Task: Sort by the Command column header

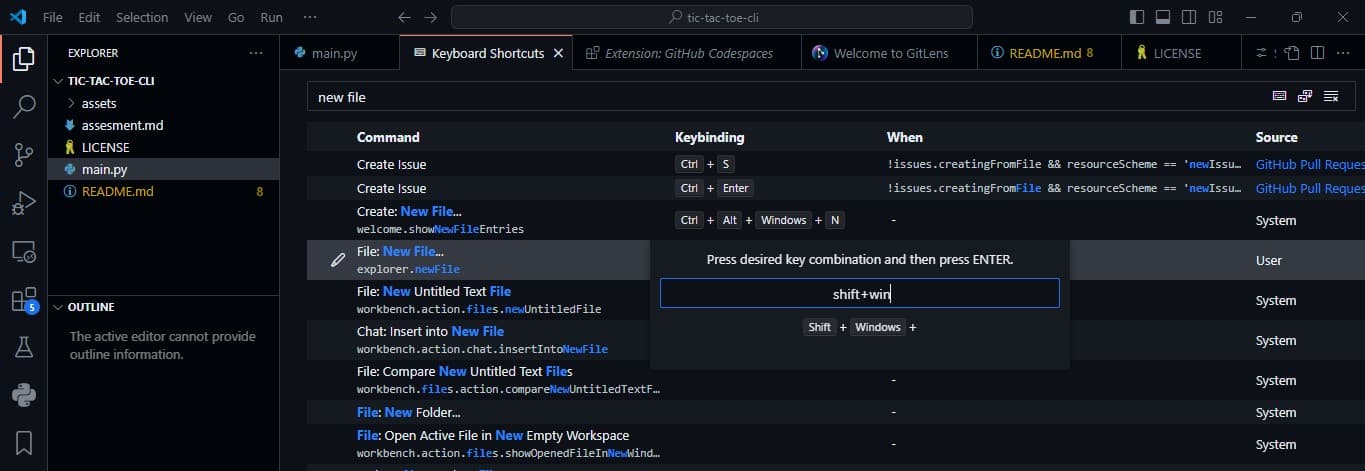Action: [x=388, y=137]
